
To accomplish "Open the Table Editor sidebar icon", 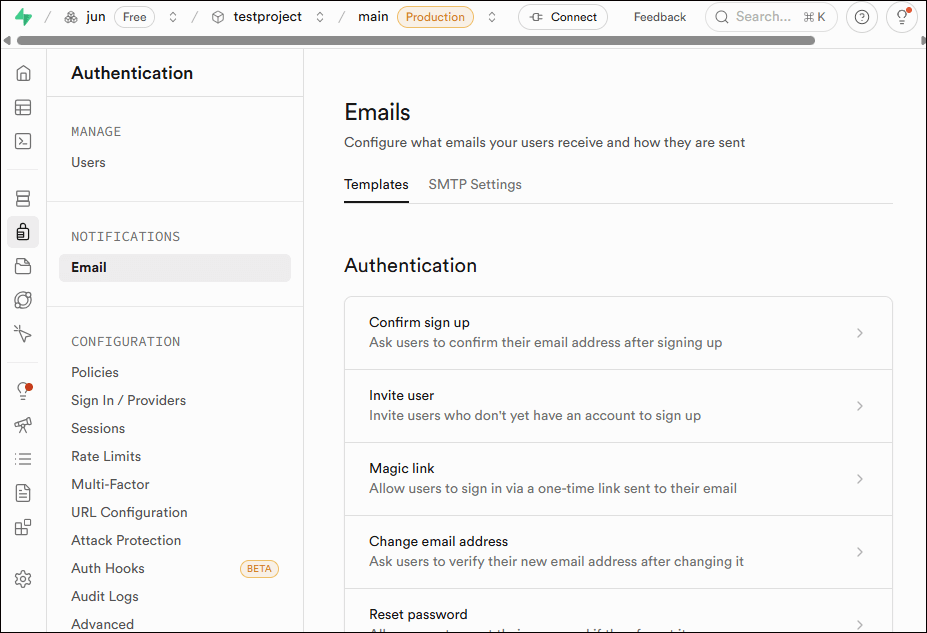I will tap(23, 107).
